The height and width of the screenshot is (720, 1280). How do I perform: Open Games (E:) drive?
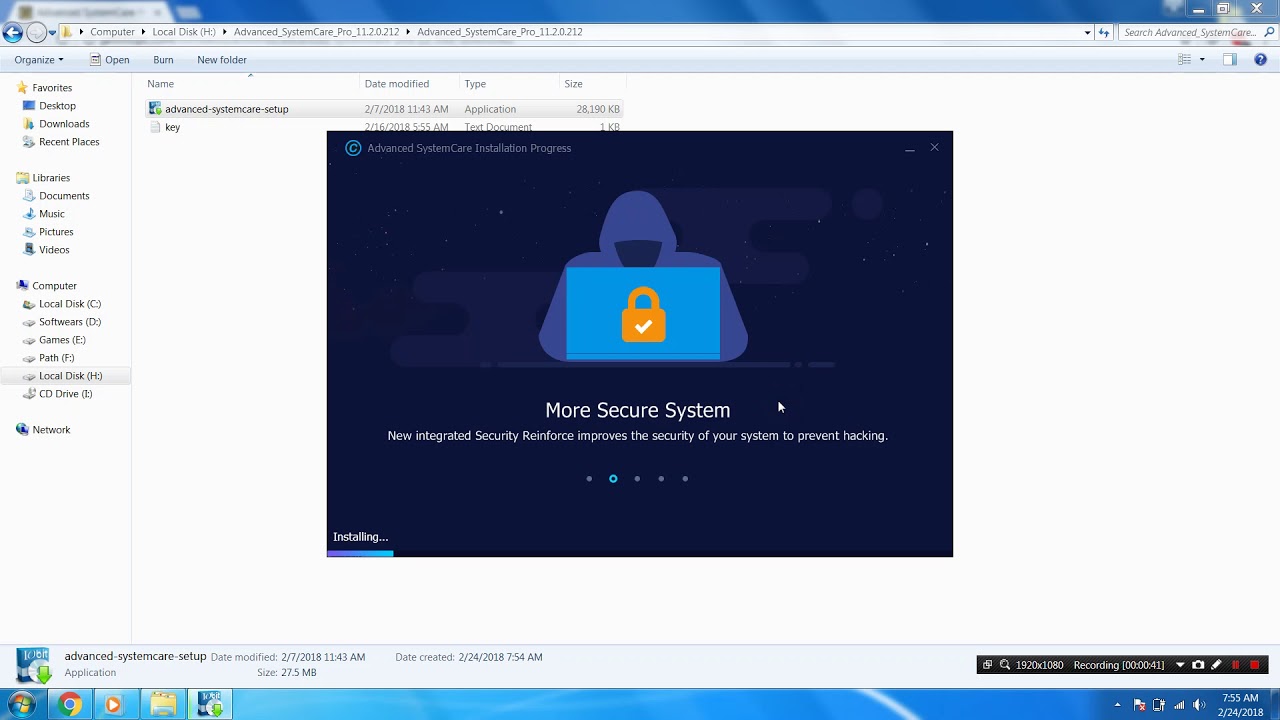tap(62, 340)
